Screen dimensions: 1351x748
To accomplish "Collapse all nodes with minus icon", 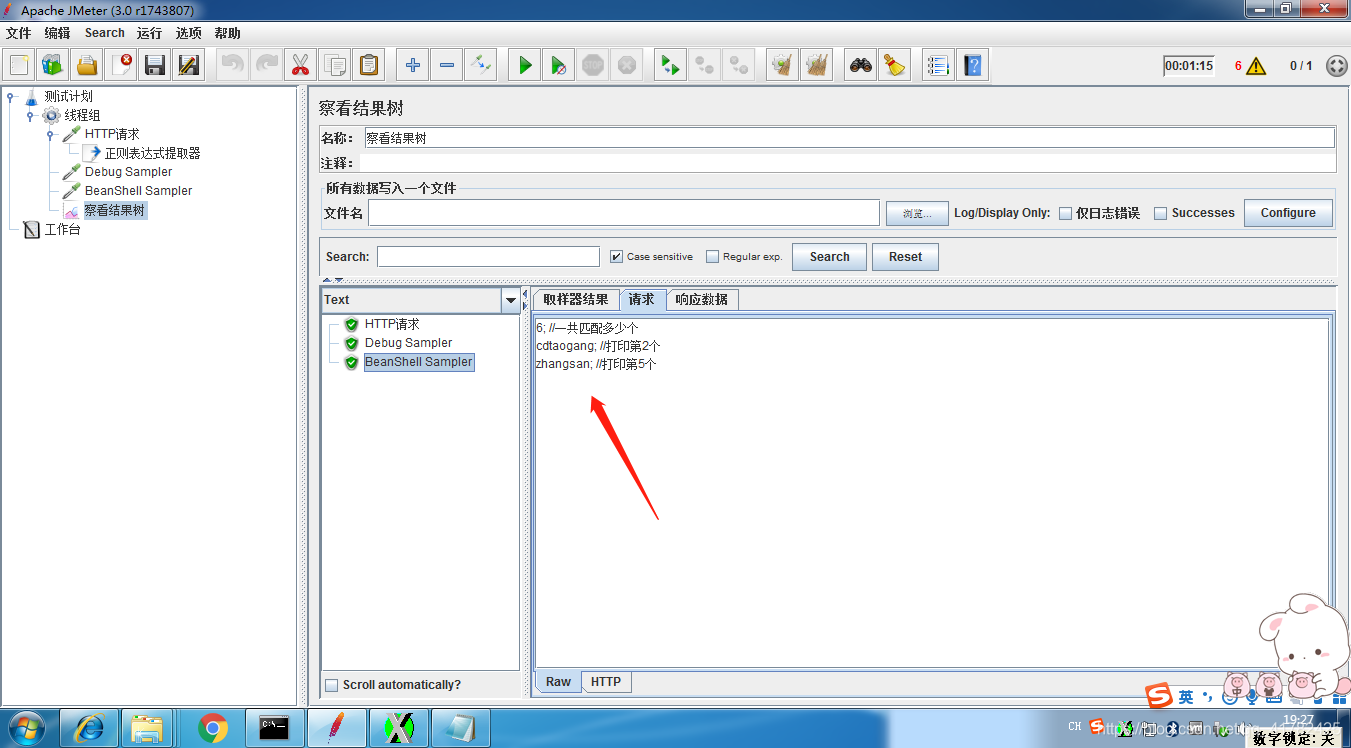I will [x=447, y=66].
